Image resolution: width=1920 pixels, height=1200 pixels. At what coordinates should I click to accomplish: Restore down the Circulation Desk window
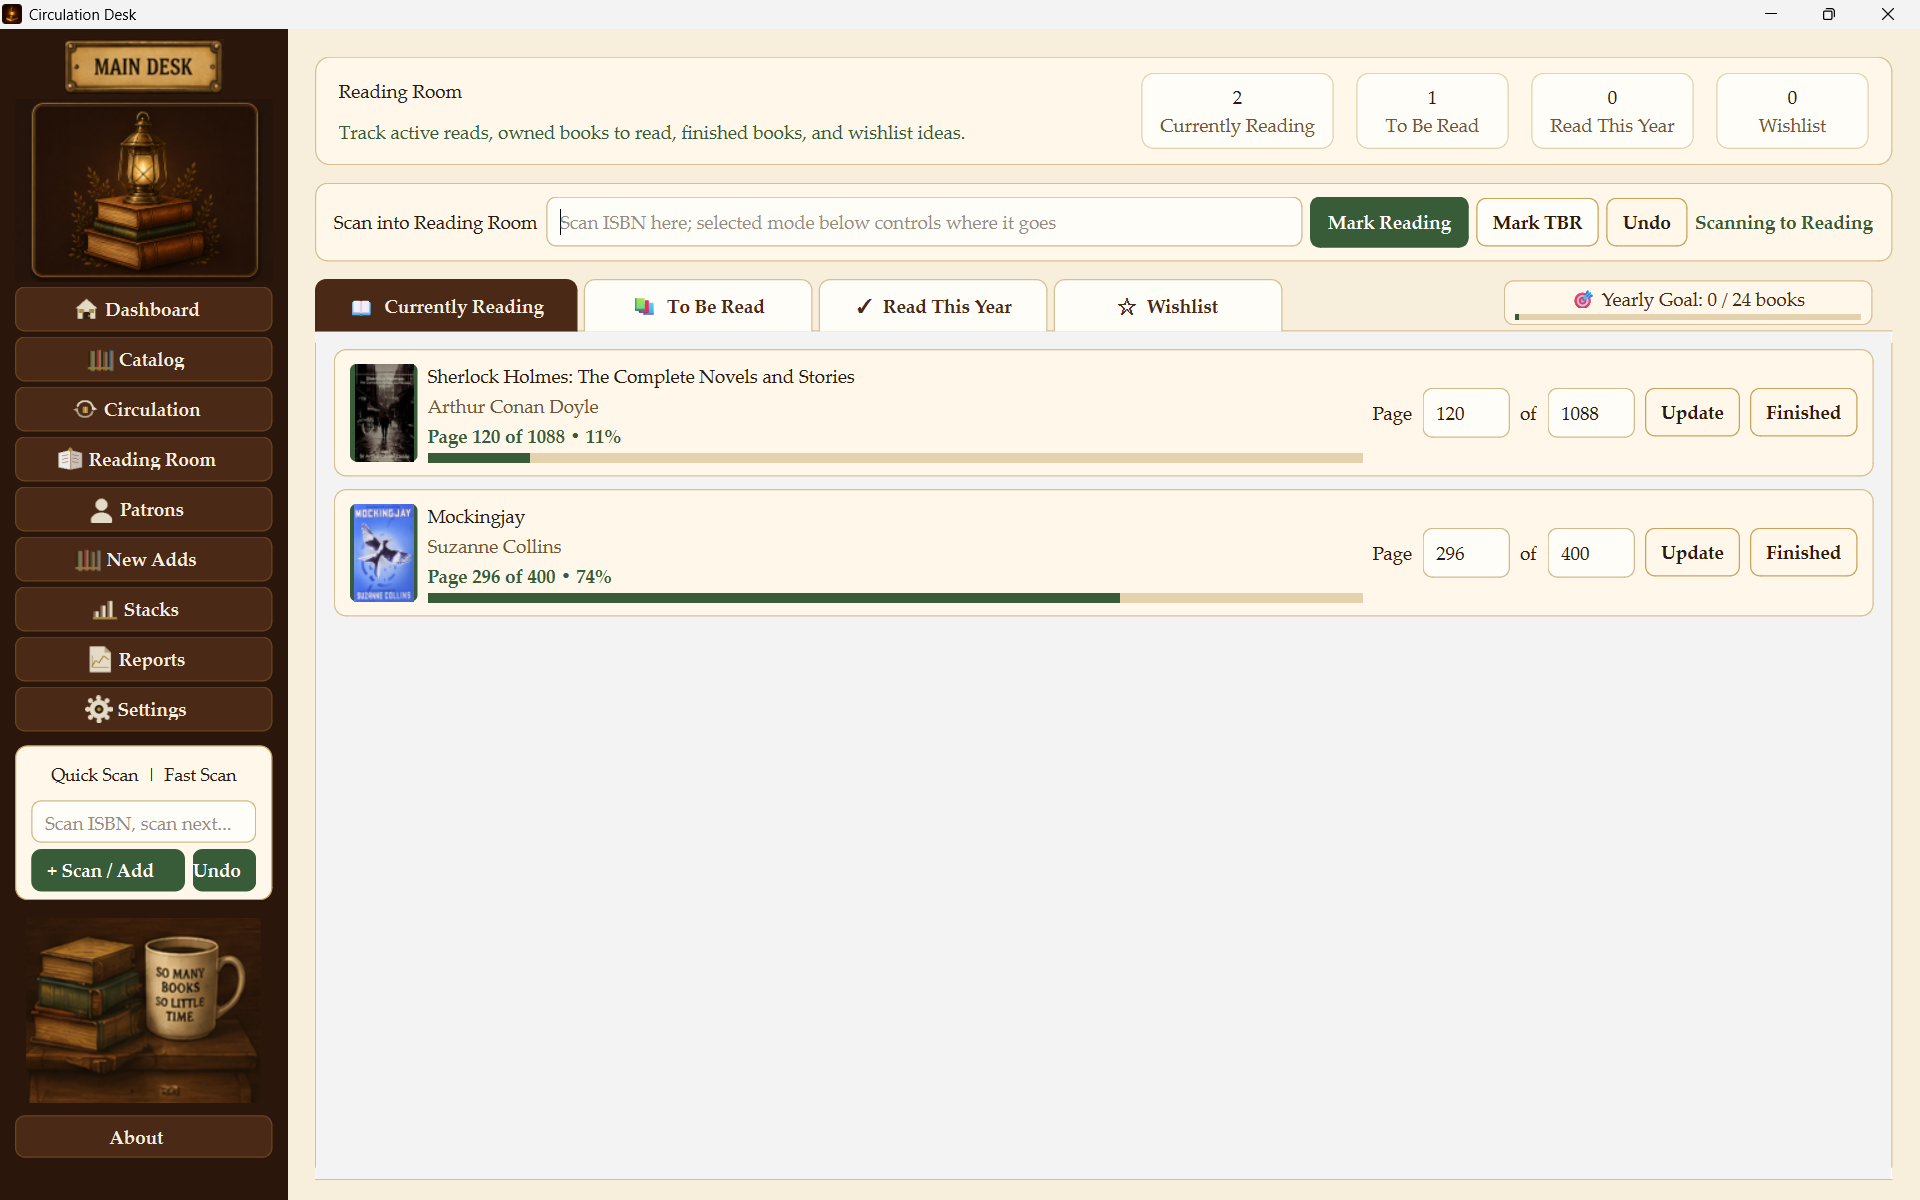[x=1828, y=14]
